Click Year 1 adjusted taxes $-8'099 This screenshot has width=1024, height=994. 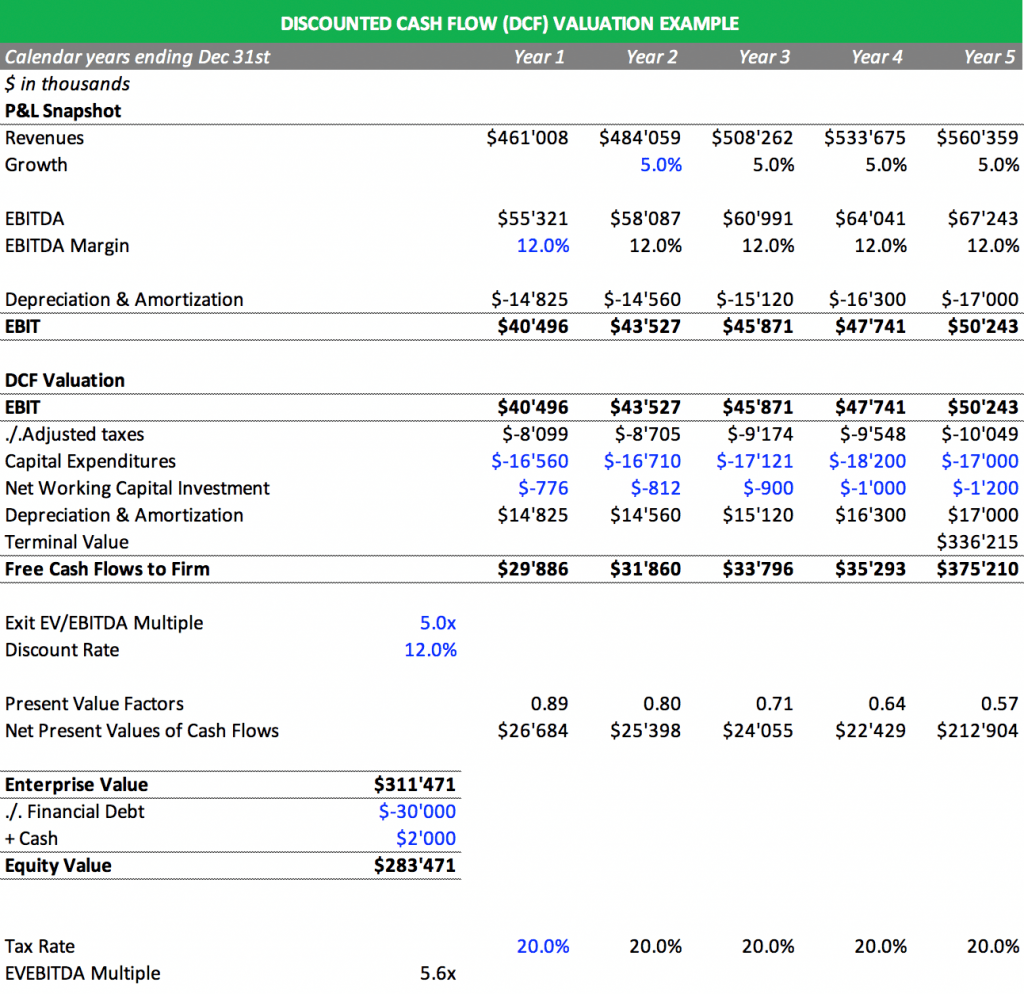[535, 434]
